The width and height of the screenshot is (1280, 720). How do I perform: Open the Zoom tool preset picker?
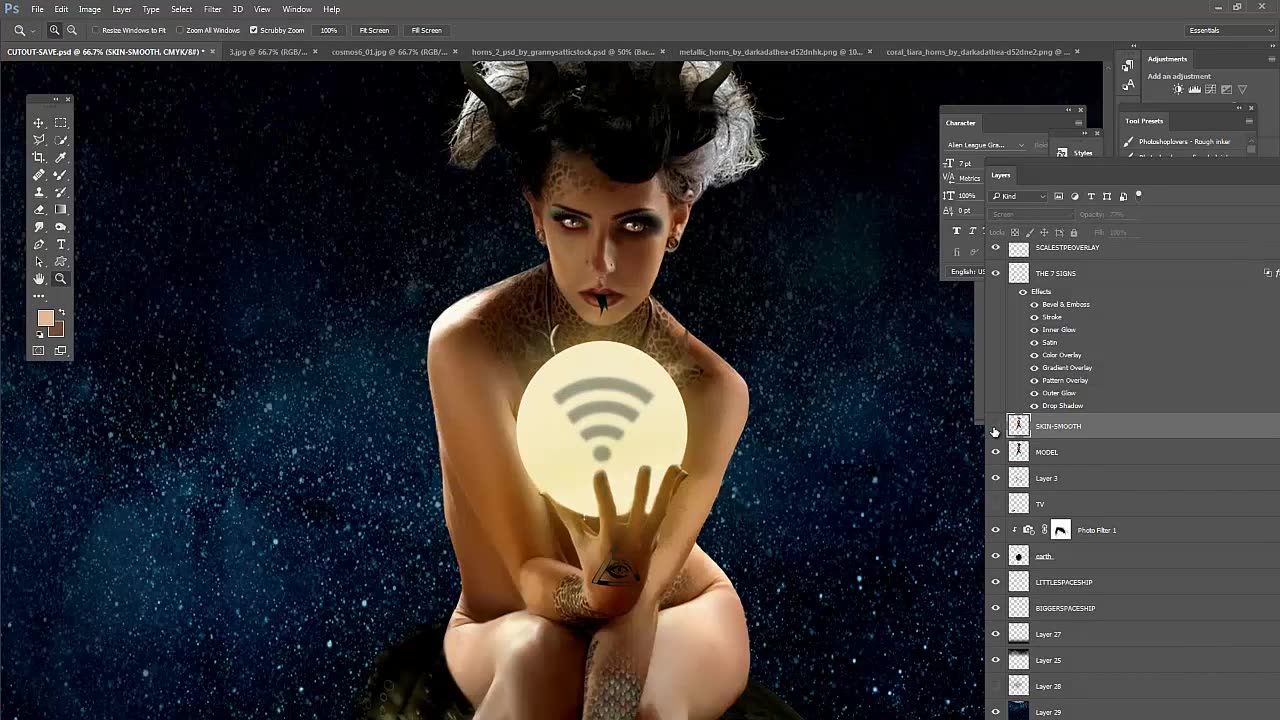click(25, 30)
